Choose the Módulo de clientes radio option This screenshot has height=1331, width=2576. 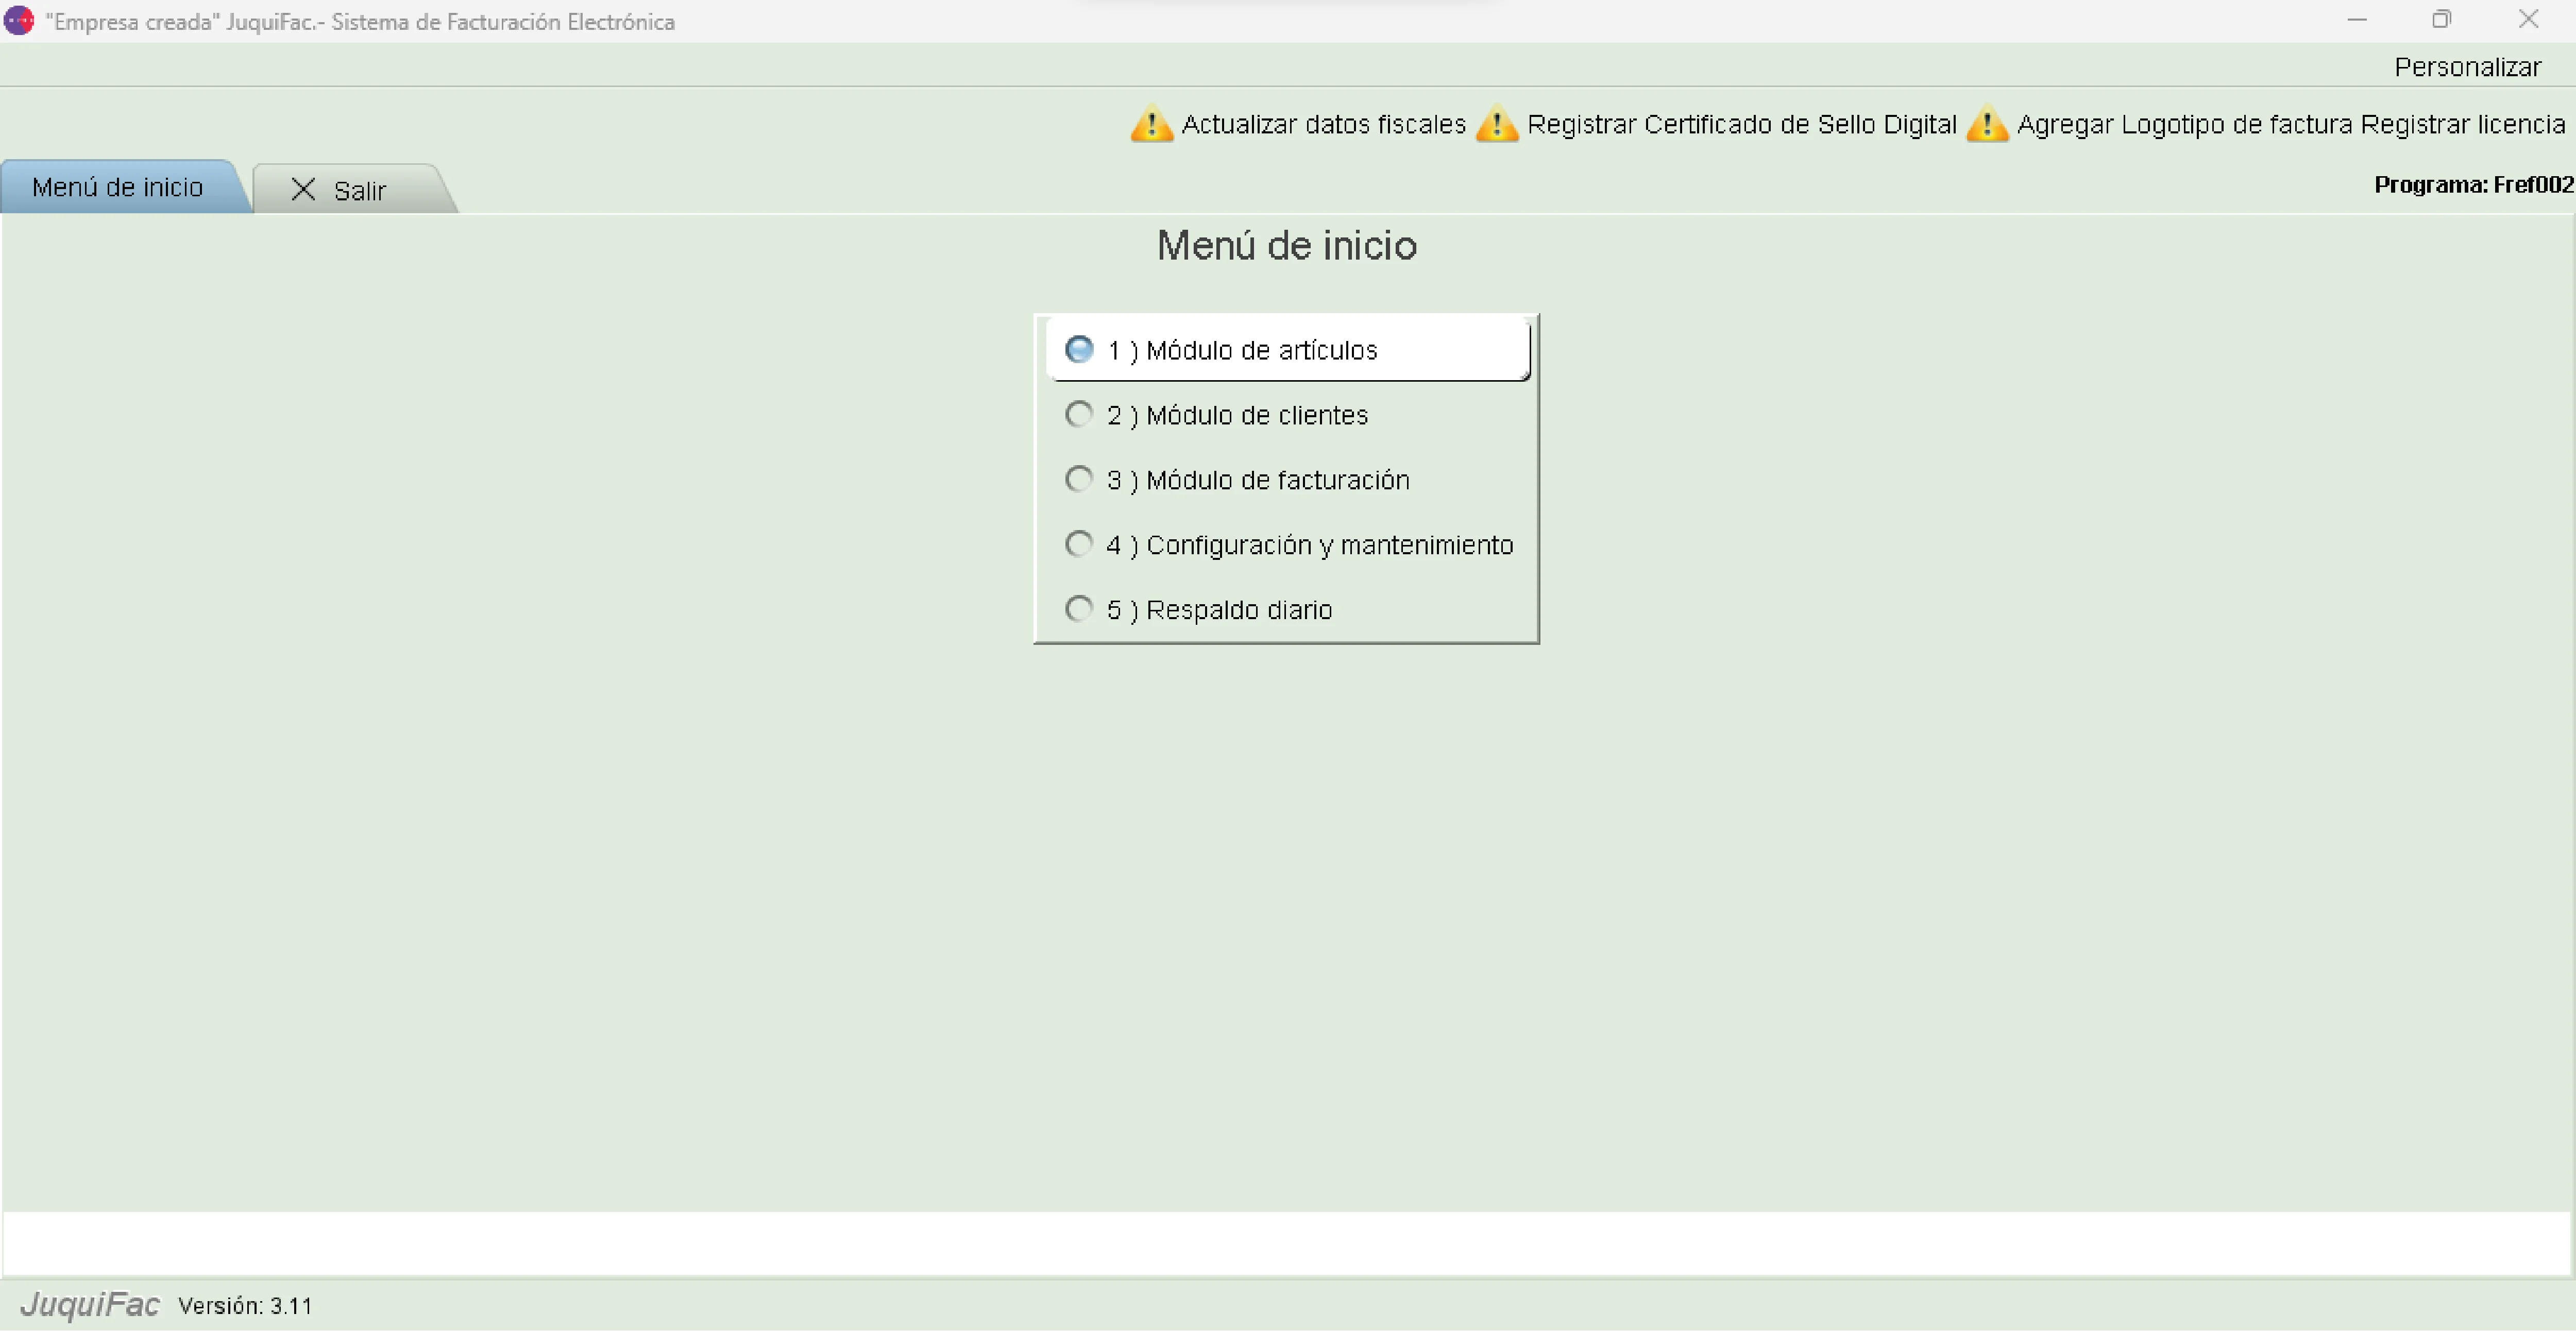click(1079, 414)
